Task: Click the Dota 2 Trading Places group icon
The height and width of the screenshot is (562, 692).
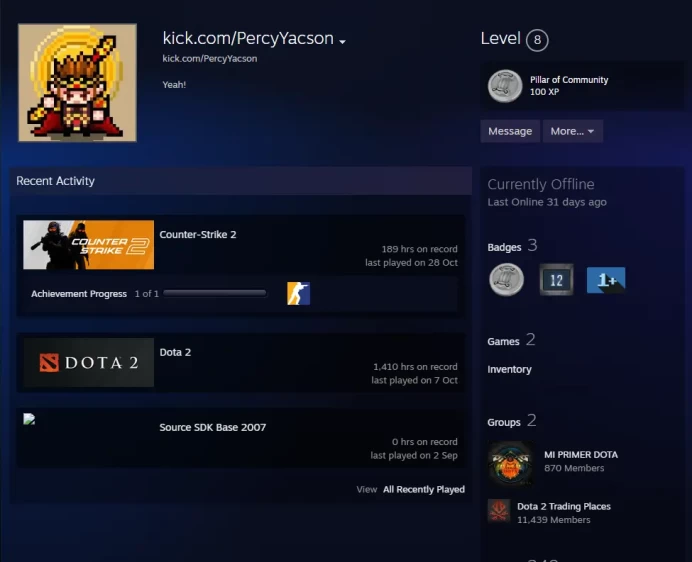Action: [499, 511]
